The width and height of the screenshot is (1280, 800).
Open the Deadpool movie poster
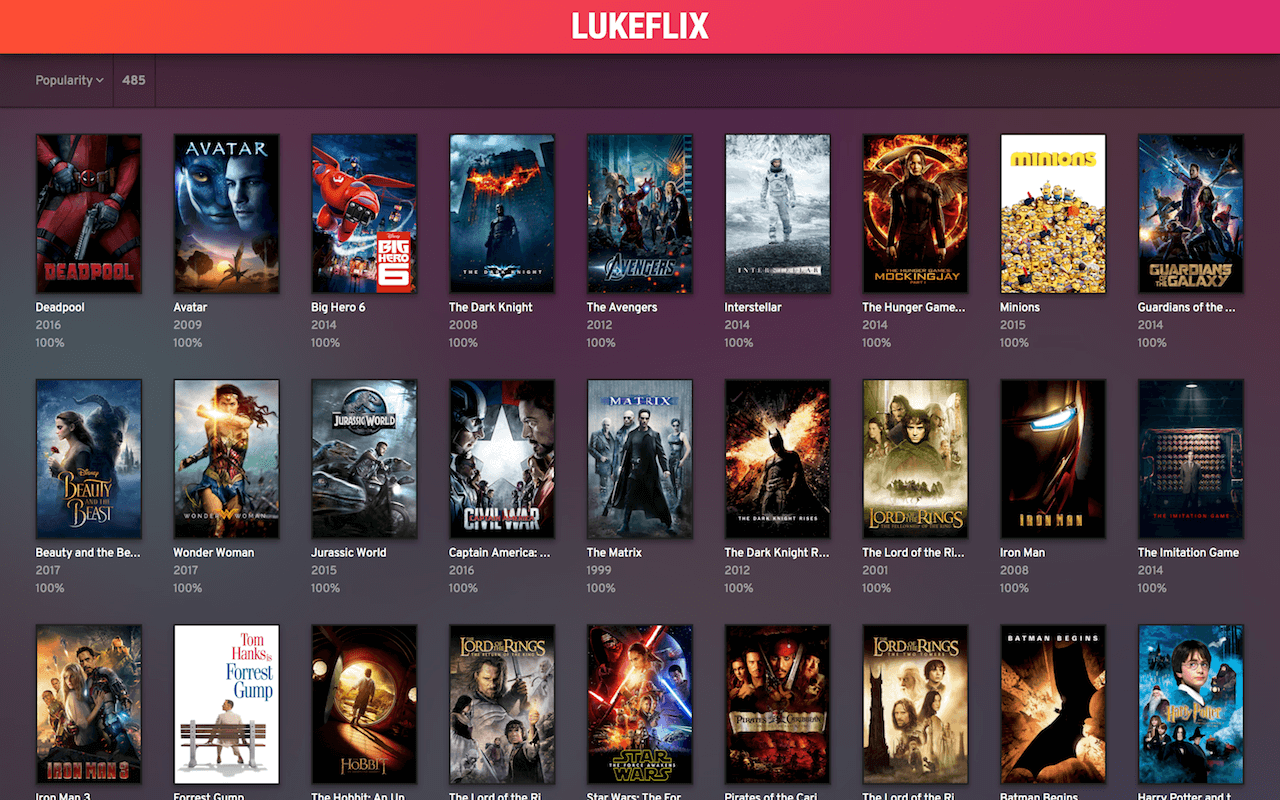(x=88, y=213)
